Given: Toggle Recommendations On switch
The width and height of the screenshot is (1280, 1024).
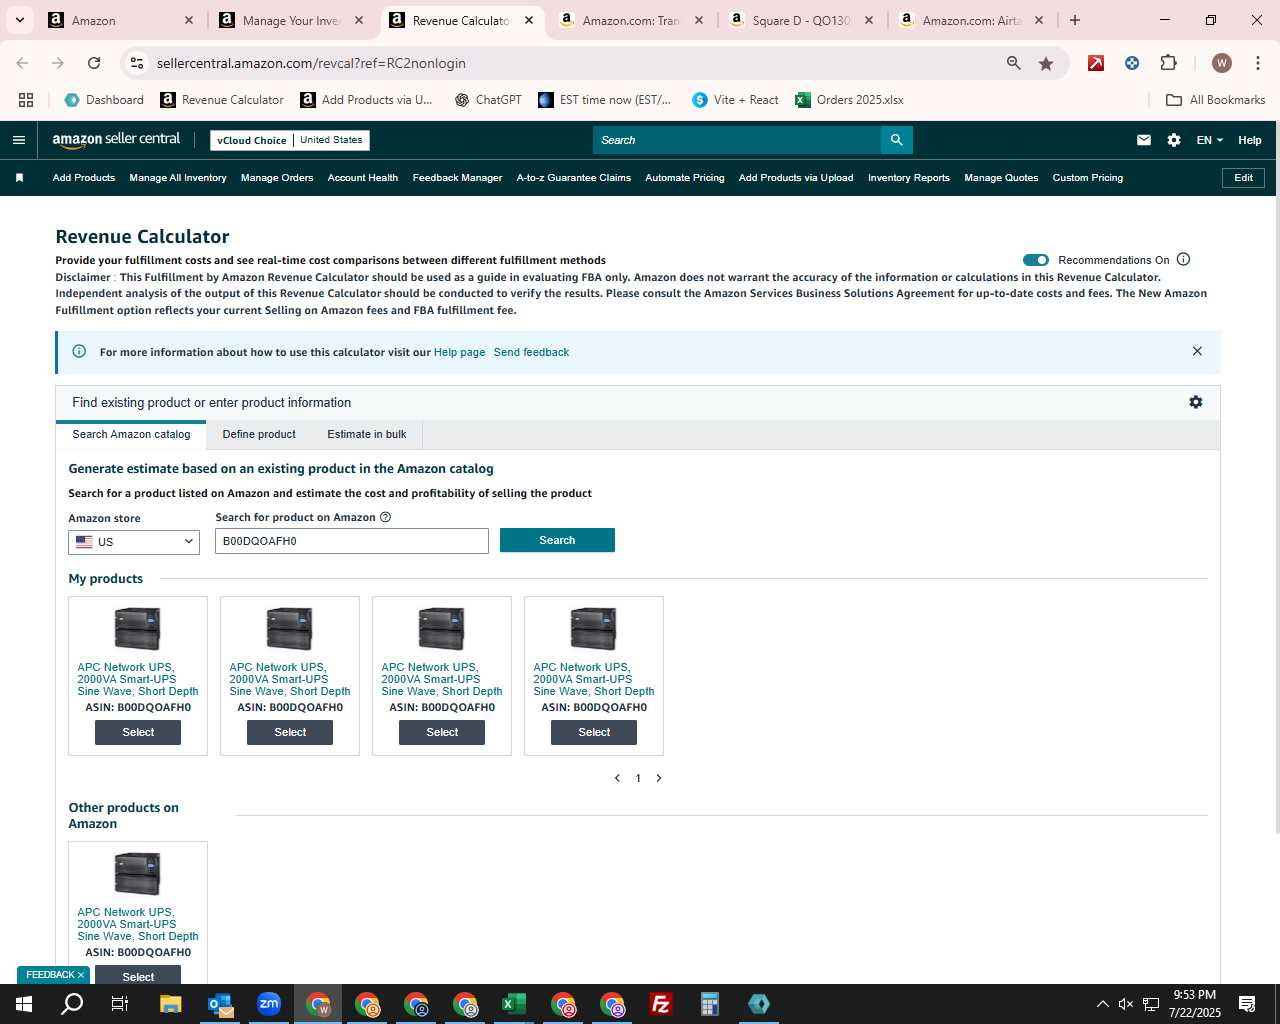Looking at the screenshot, I should pos(1036,260).
